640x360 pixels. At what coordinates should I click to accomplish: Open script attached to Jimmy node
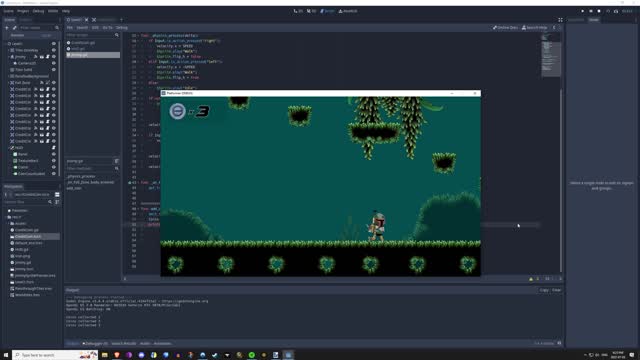48,57
